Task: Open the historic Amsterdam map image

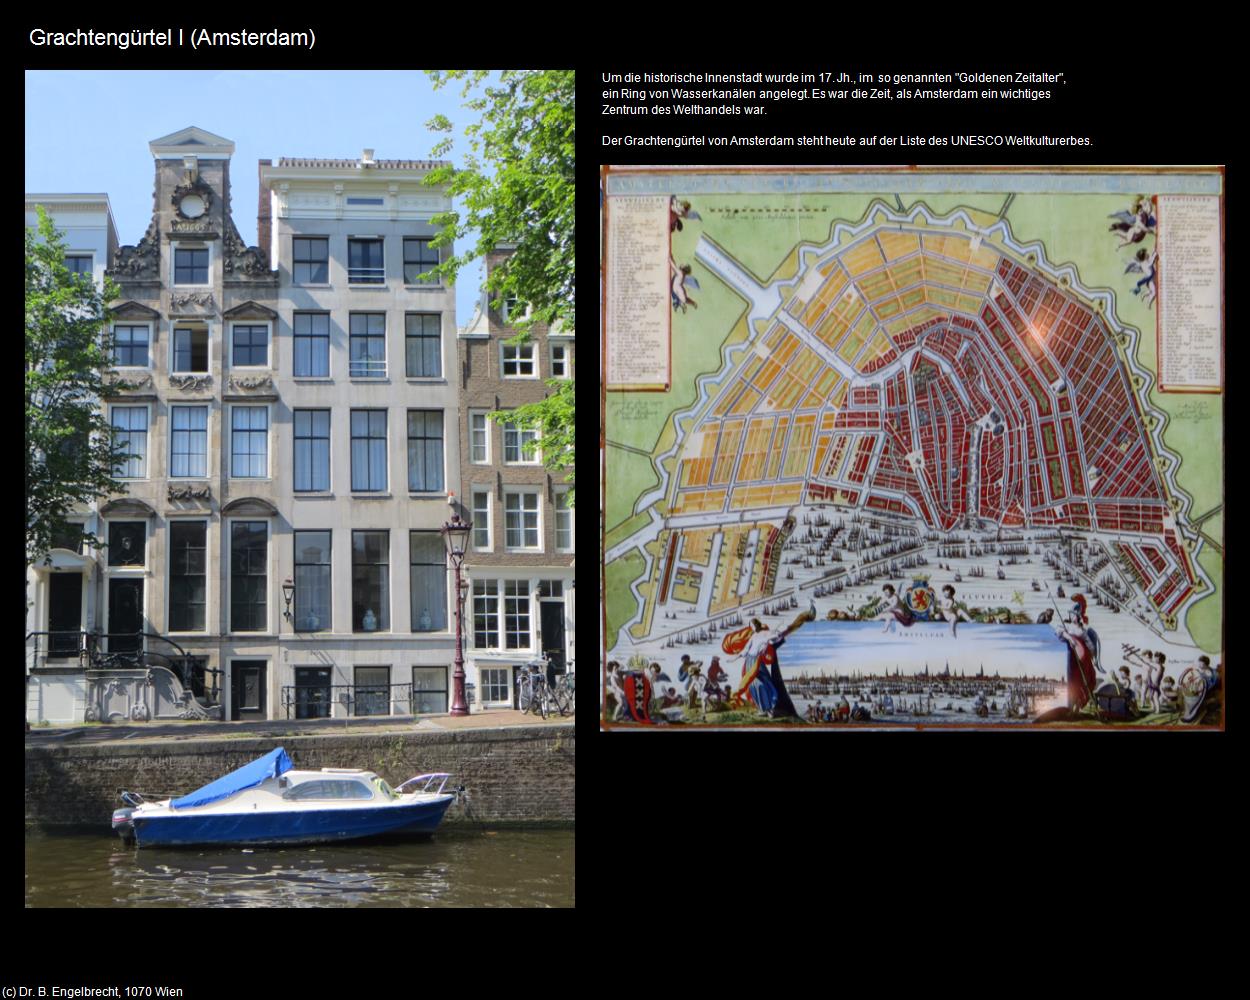Action: [x=912, y=448]
